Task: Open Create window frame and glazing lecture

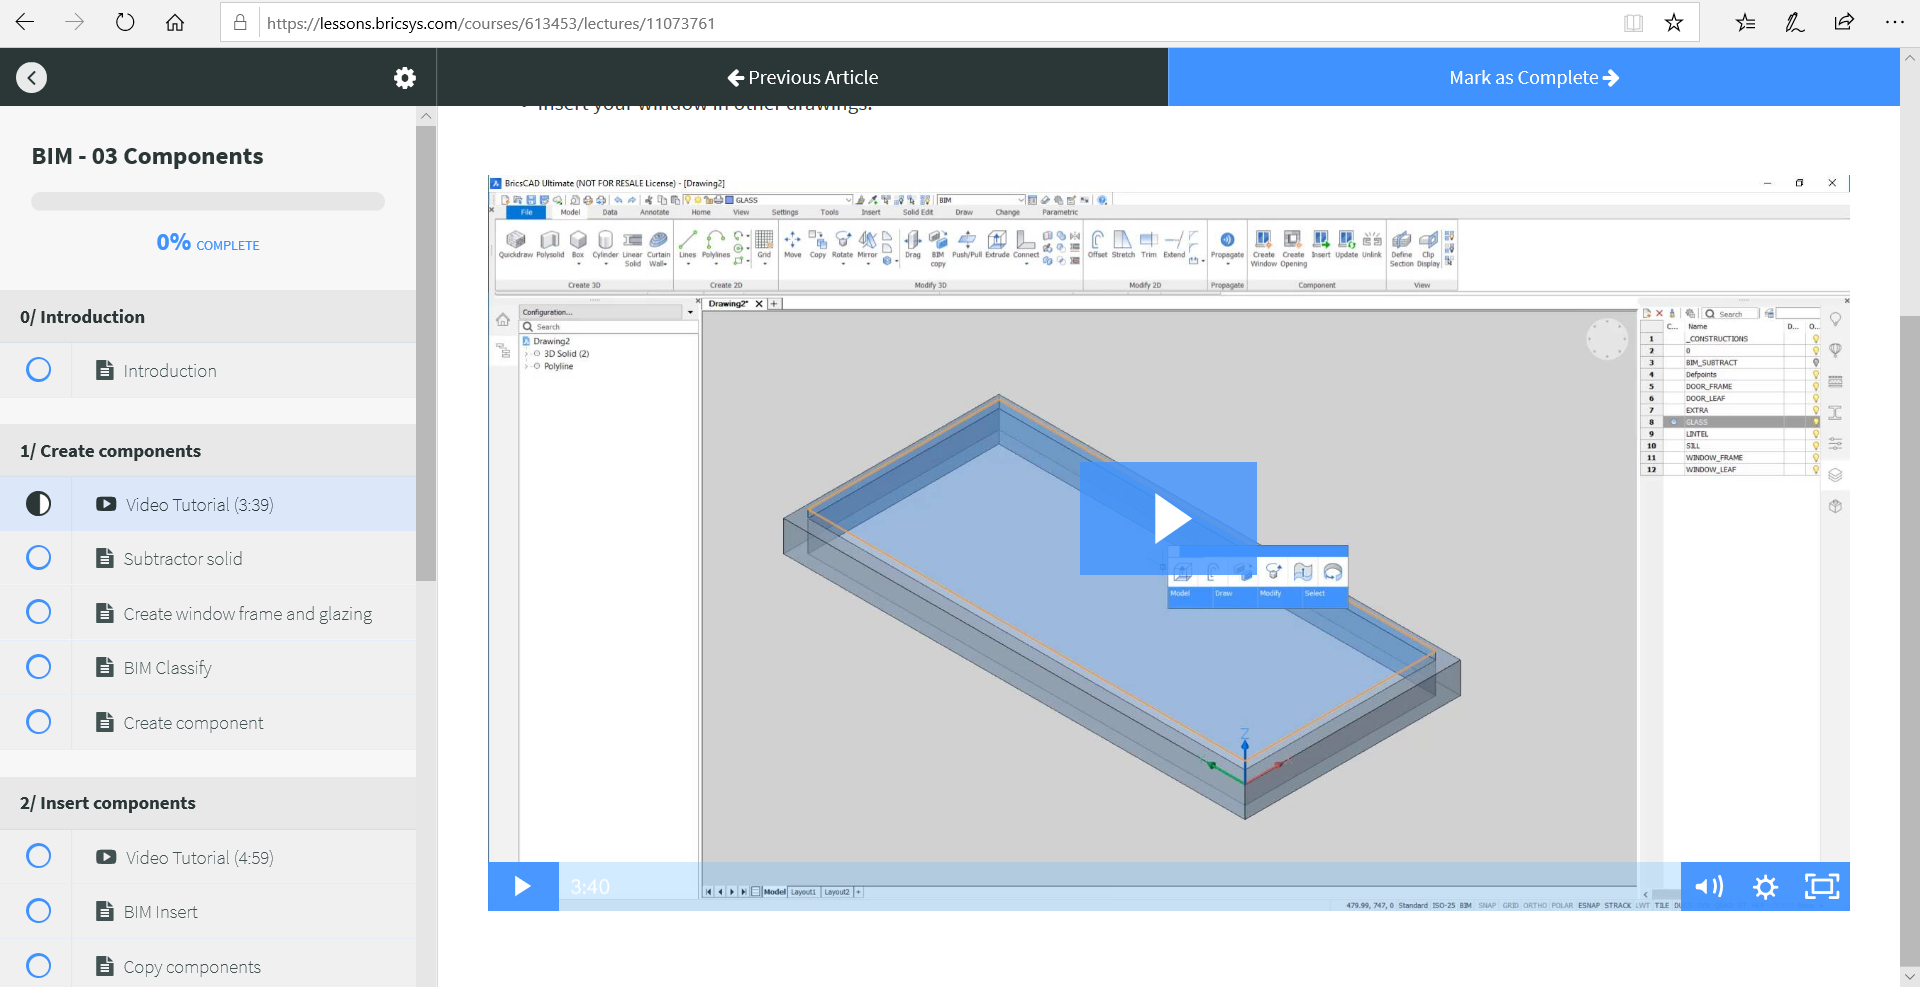Action: (248, 614)
